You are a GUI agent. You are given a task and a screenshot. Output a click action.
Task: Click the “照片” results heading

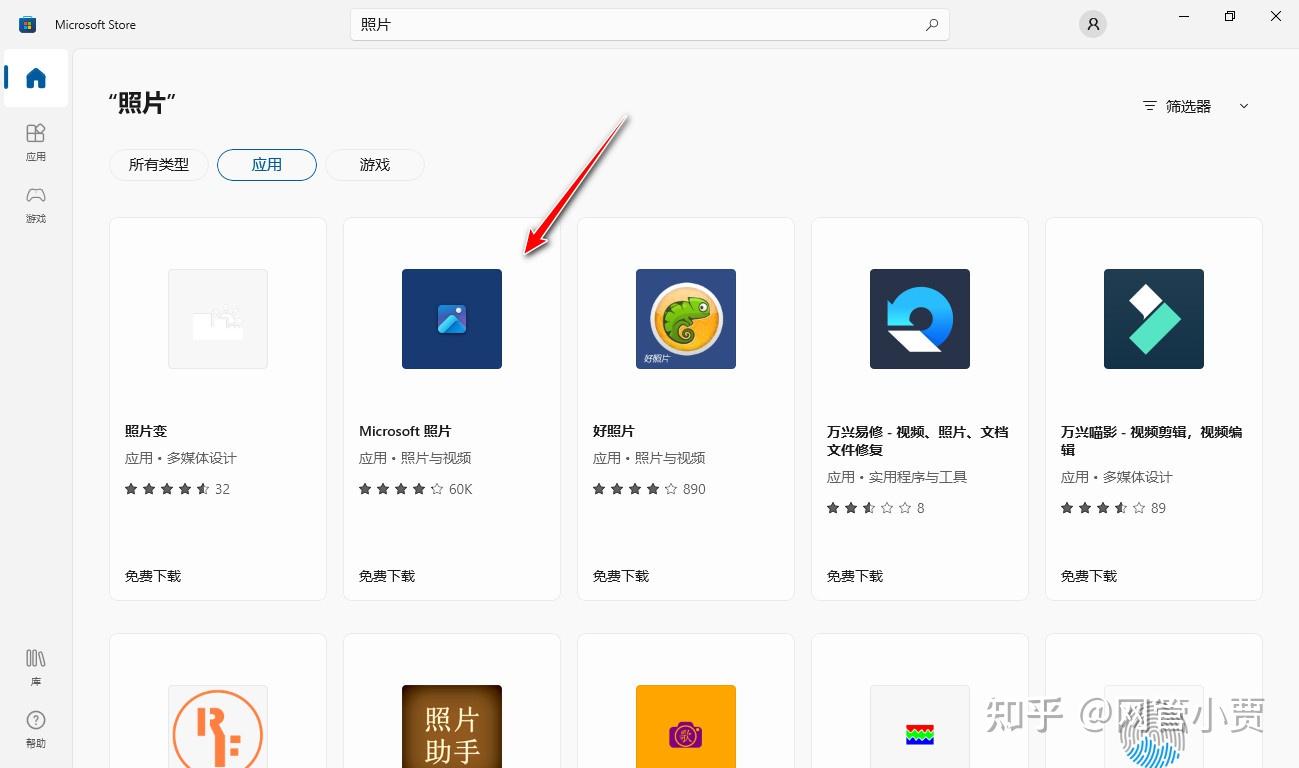[x=142, y=102]
